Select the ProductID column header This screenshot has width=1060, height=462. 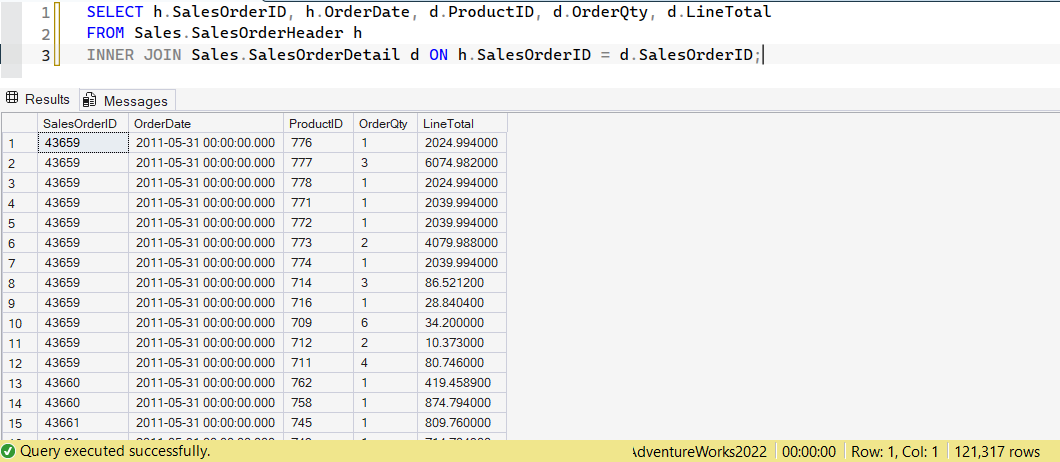[318, 124]
